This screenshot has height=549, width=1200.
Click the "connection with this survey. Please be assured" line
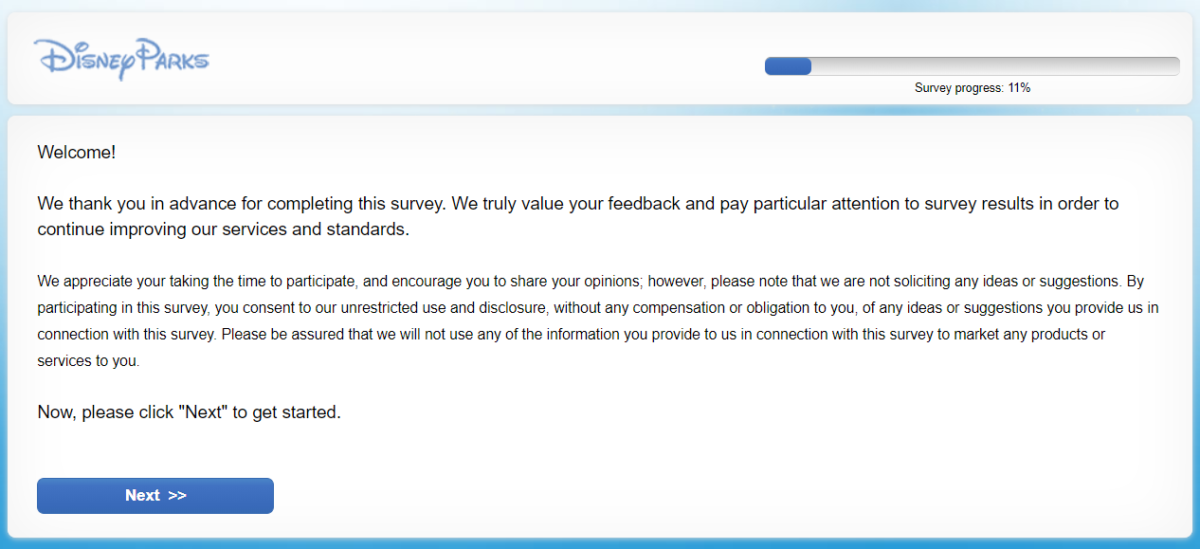571,334
